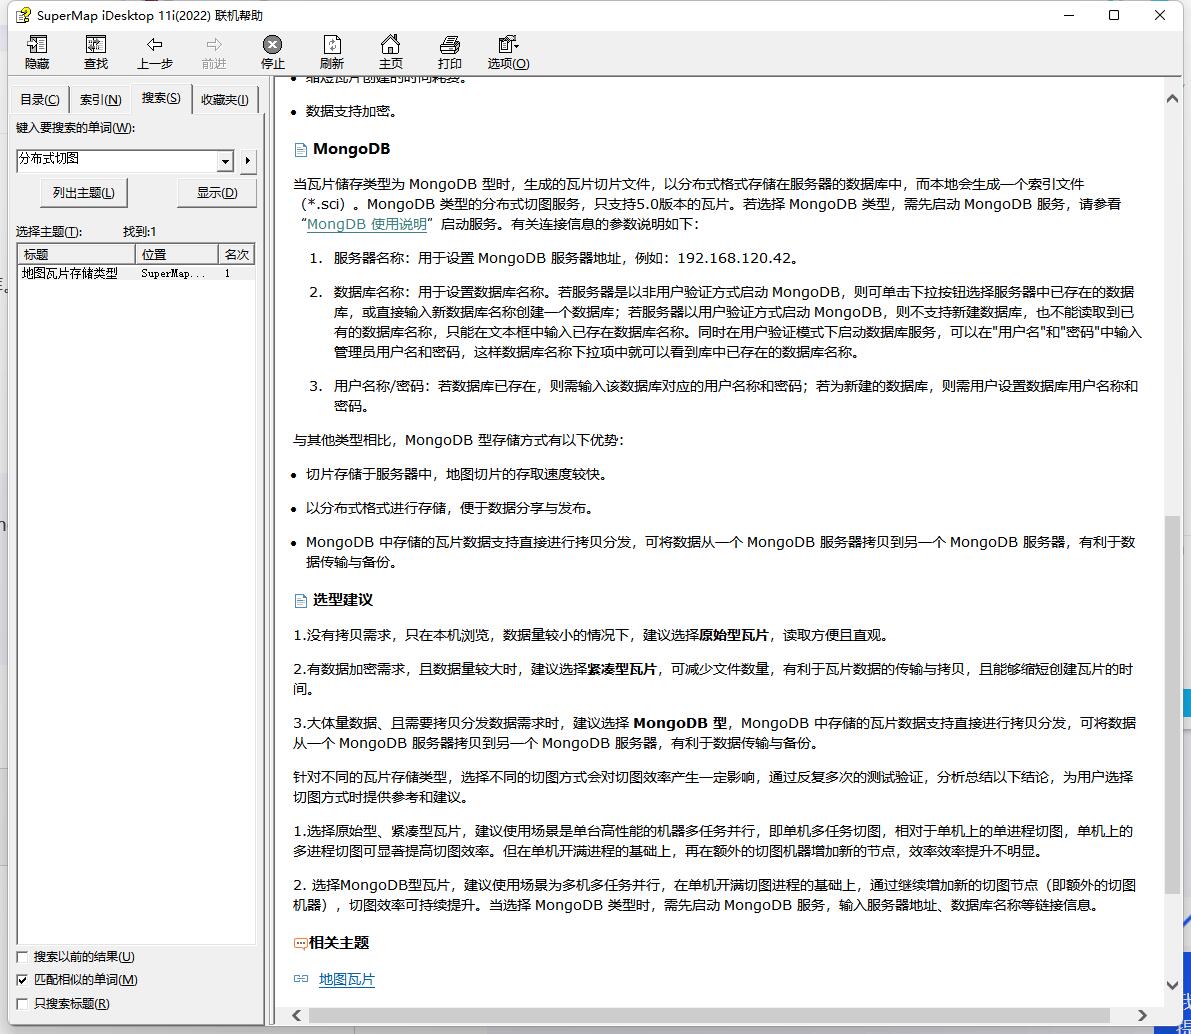1191x1034 pixels.
Task: Switch to the 目录(C) tab
Action: click(x=39, y=100)
